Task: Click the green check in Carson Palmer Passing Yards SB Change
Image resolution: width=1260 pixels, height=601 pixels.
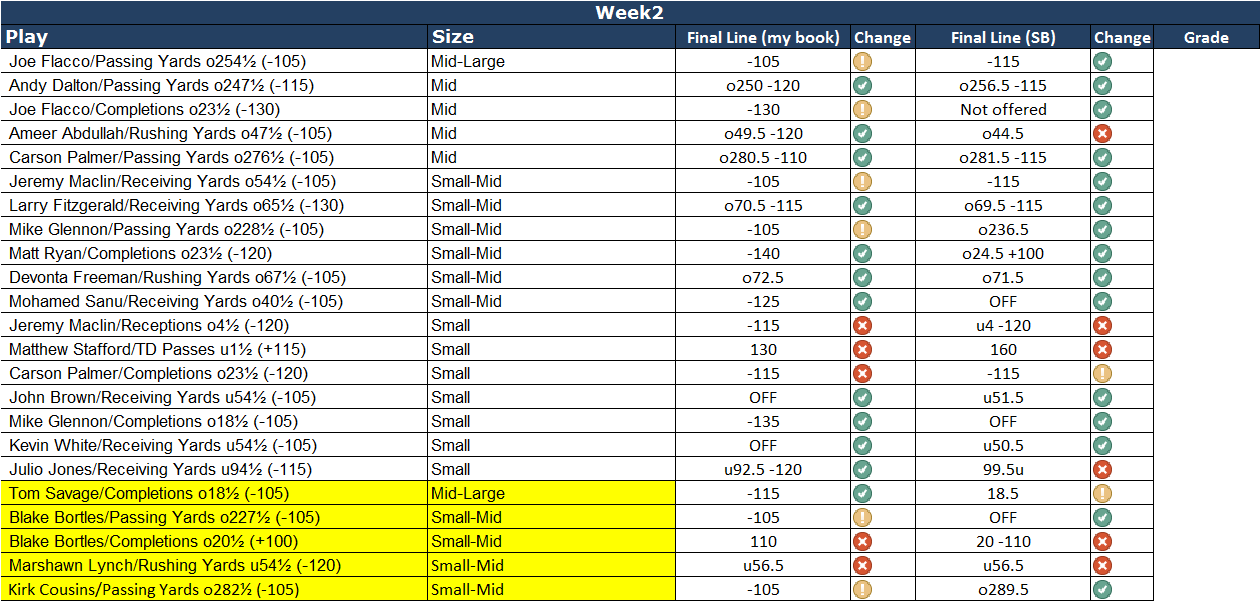Action: [1102, 157]
